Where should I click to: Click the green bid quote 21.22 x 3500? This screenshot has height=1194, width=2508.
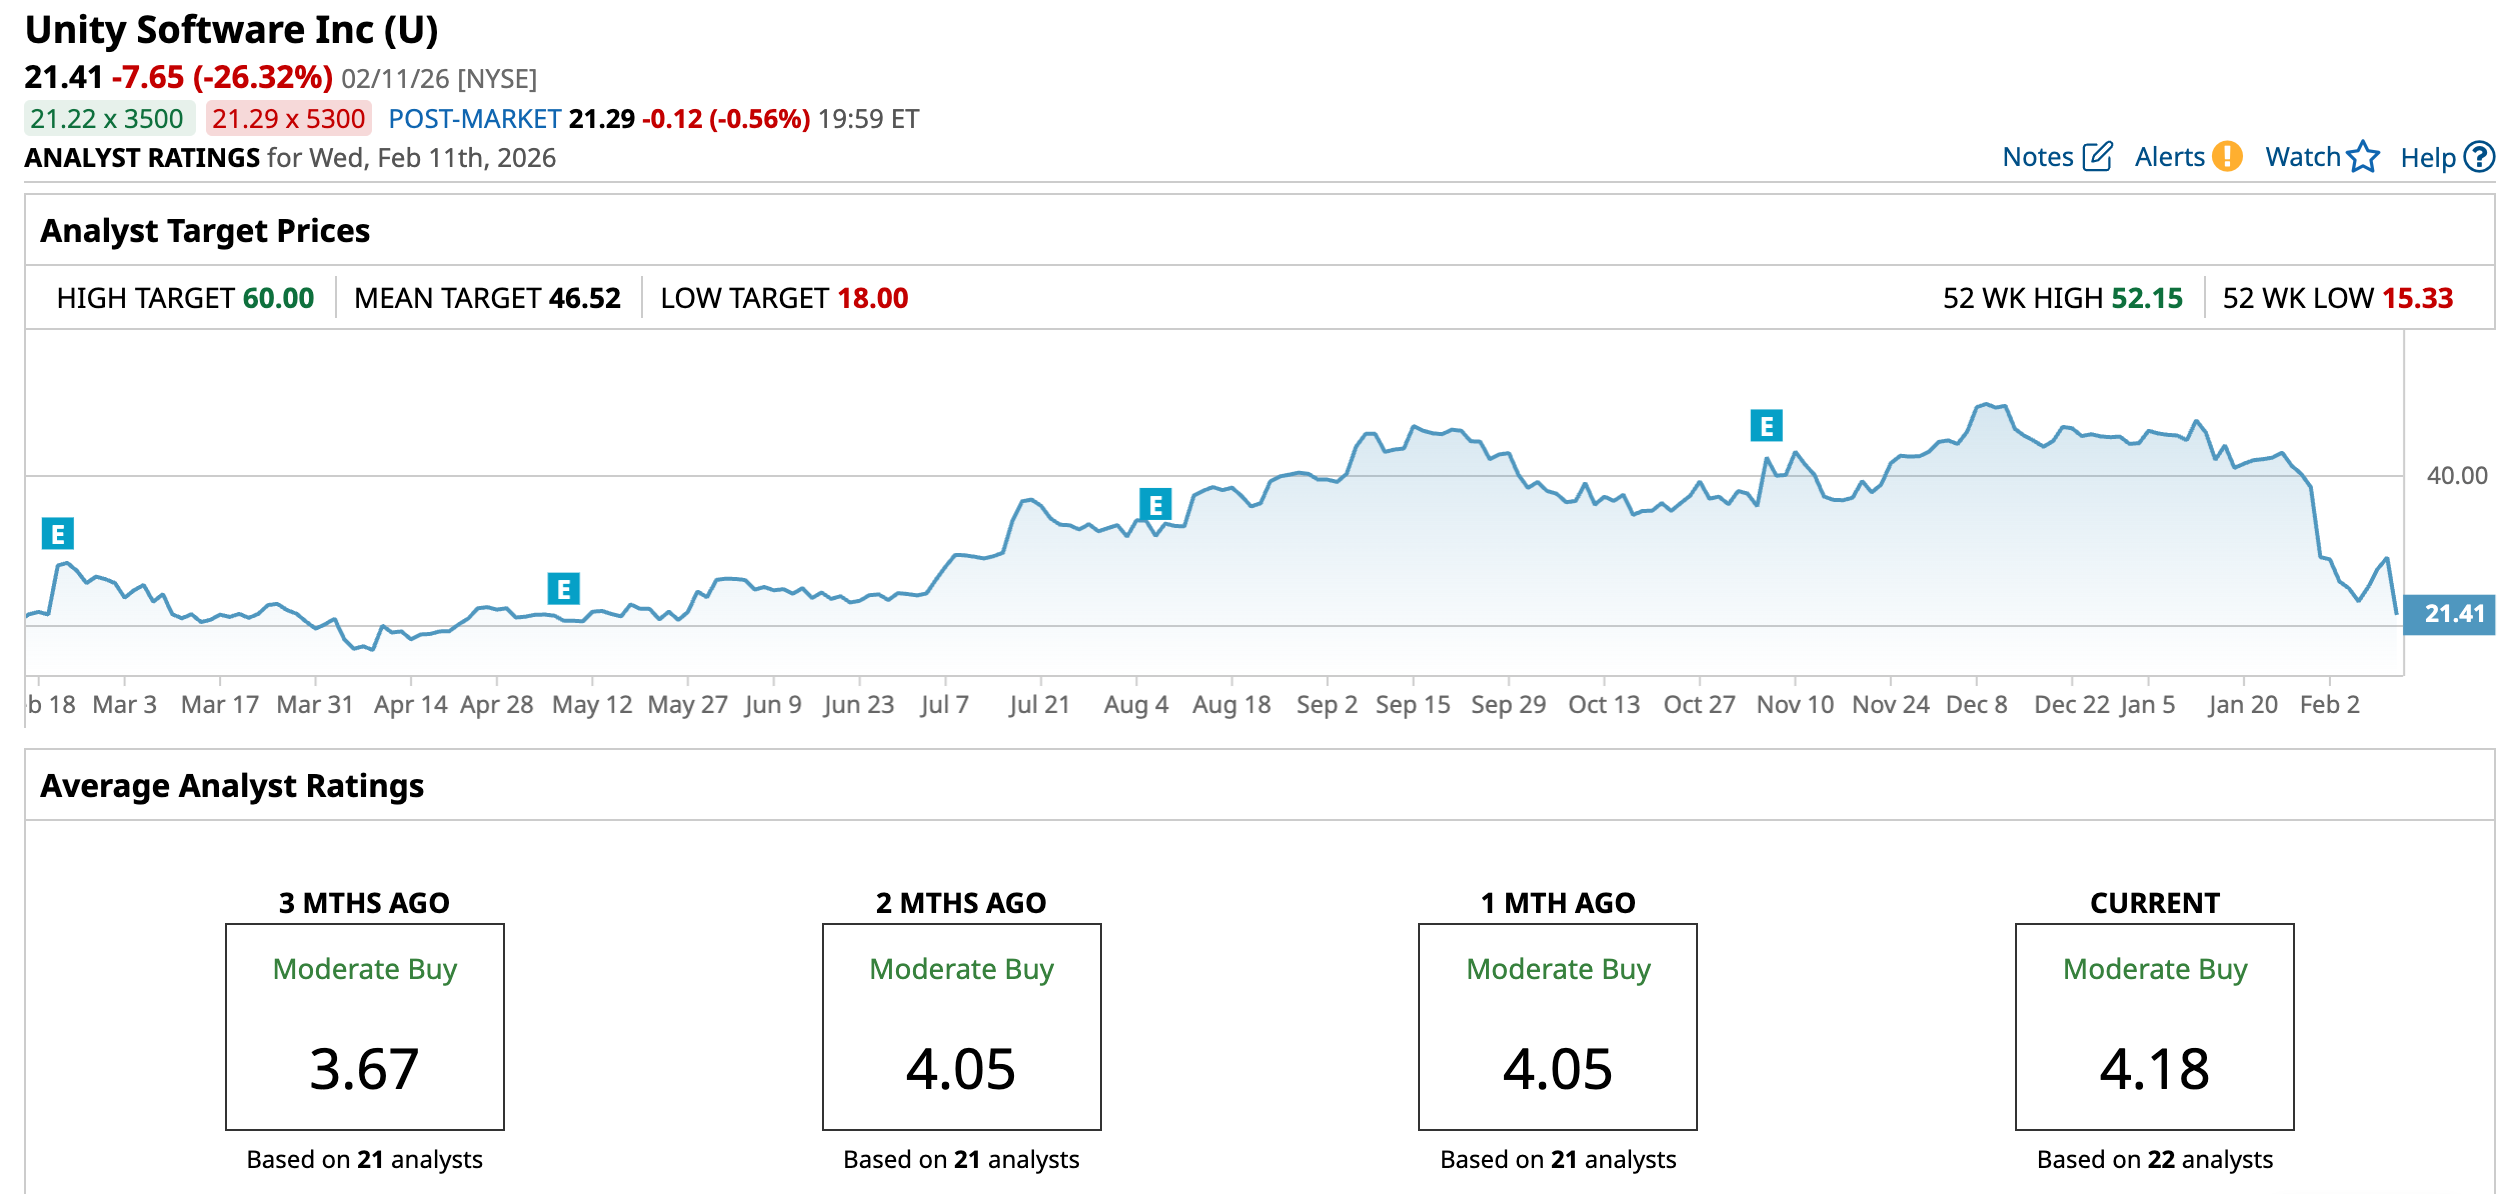(108, 119)
